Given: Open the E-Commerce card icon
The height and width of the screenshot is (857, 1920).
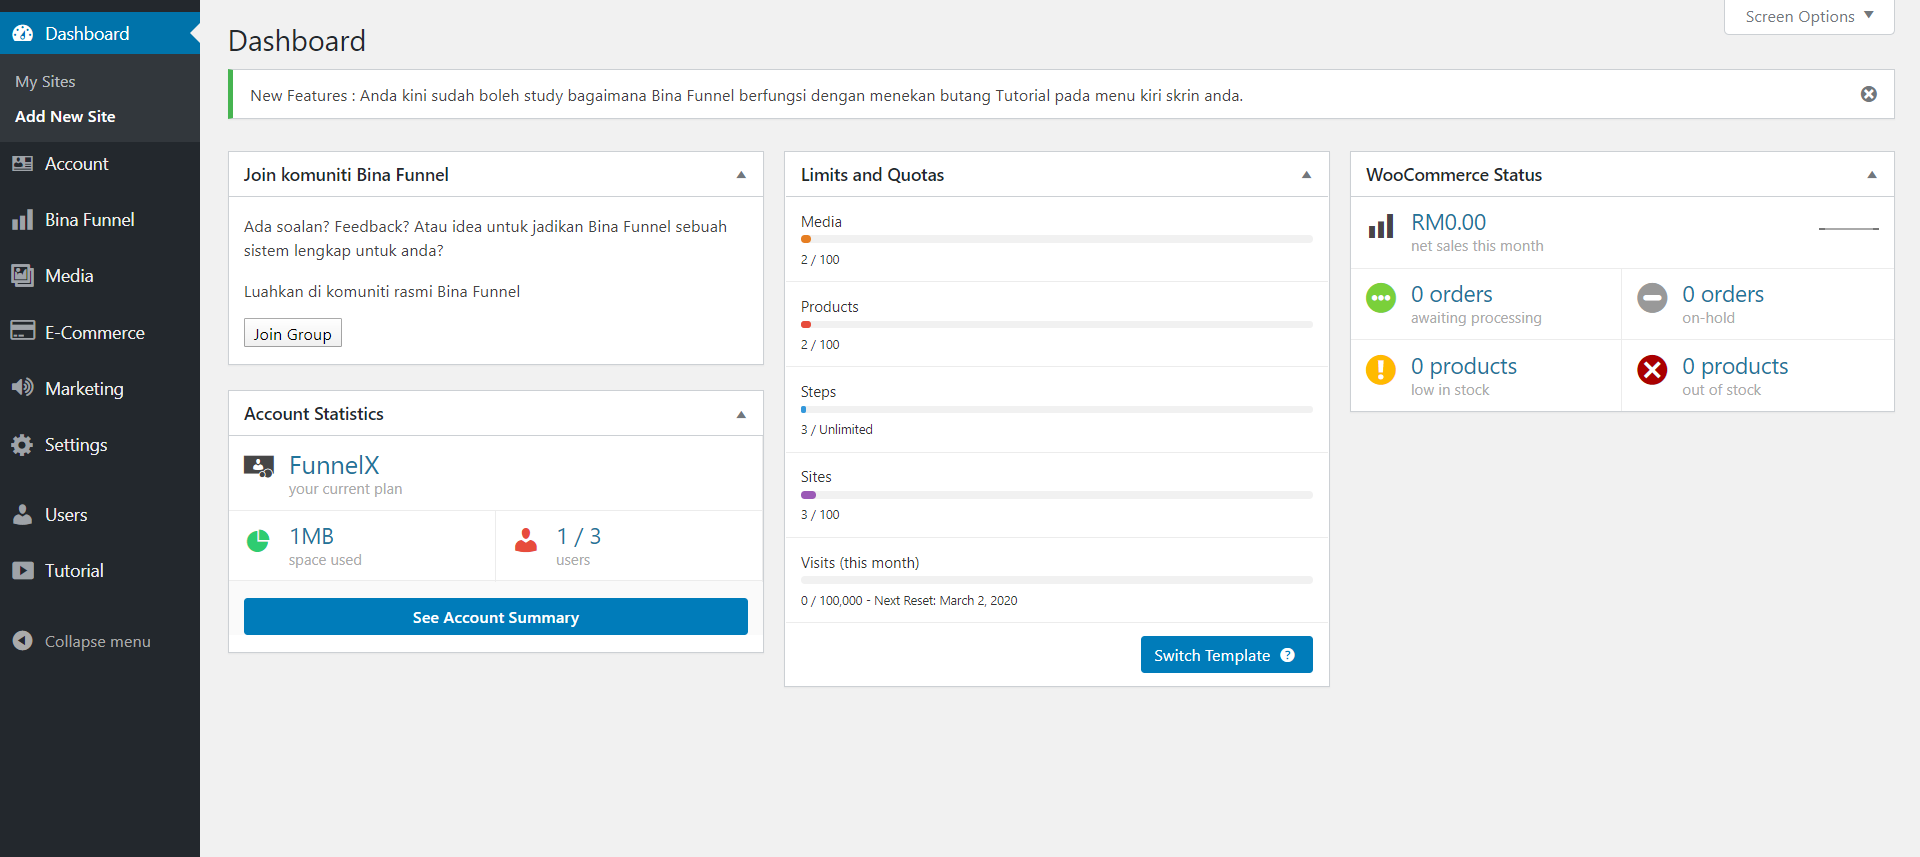Looking at the screenshot, I should pyautogui.click(x=22, y=332).
